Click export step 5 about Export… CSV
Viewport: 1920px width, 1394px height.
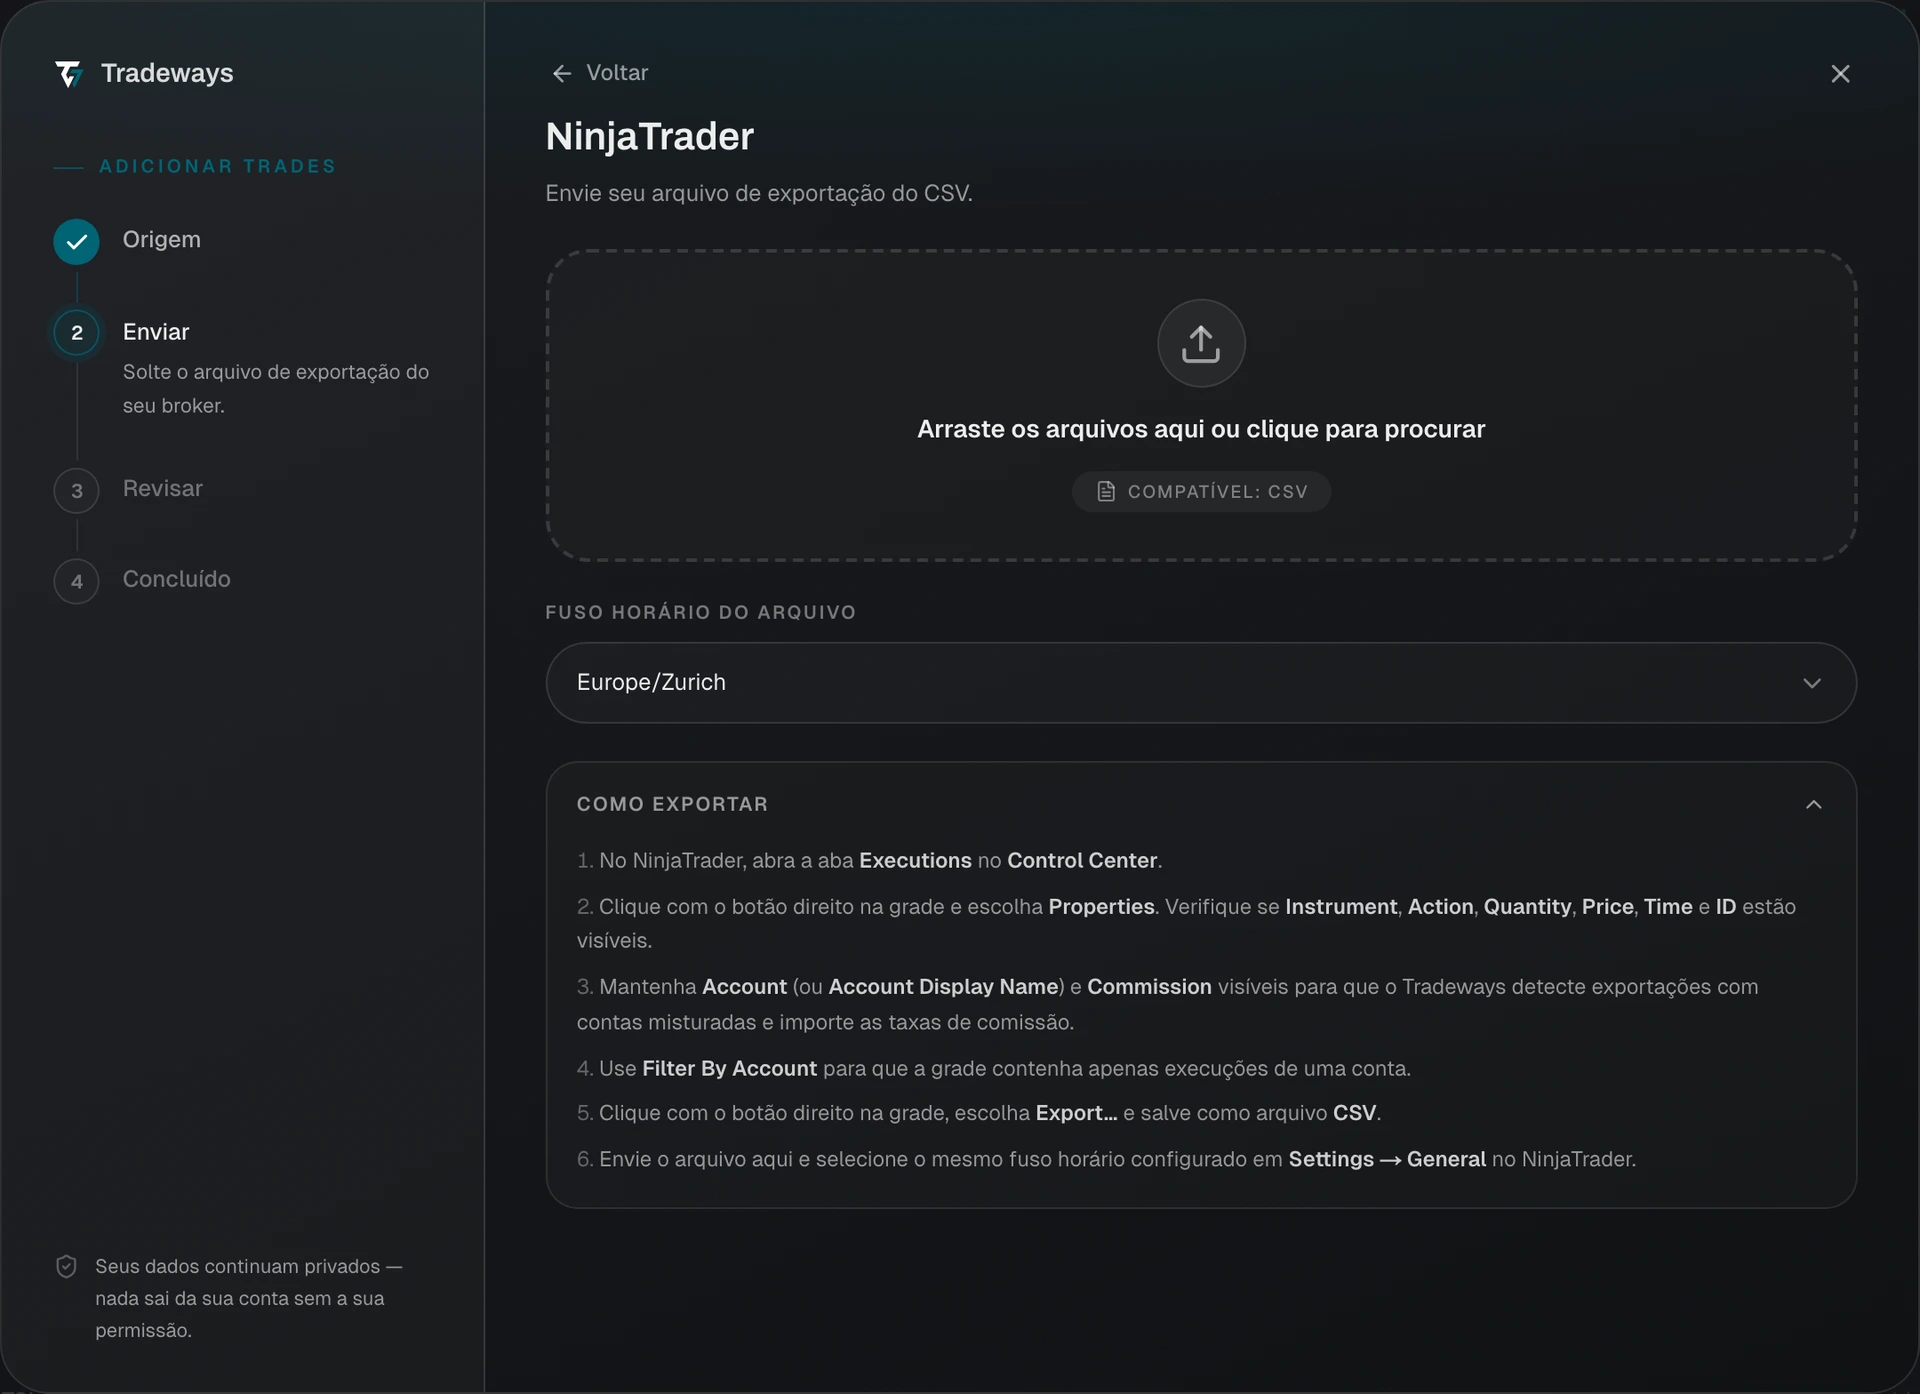click(x=979, y=1113)
